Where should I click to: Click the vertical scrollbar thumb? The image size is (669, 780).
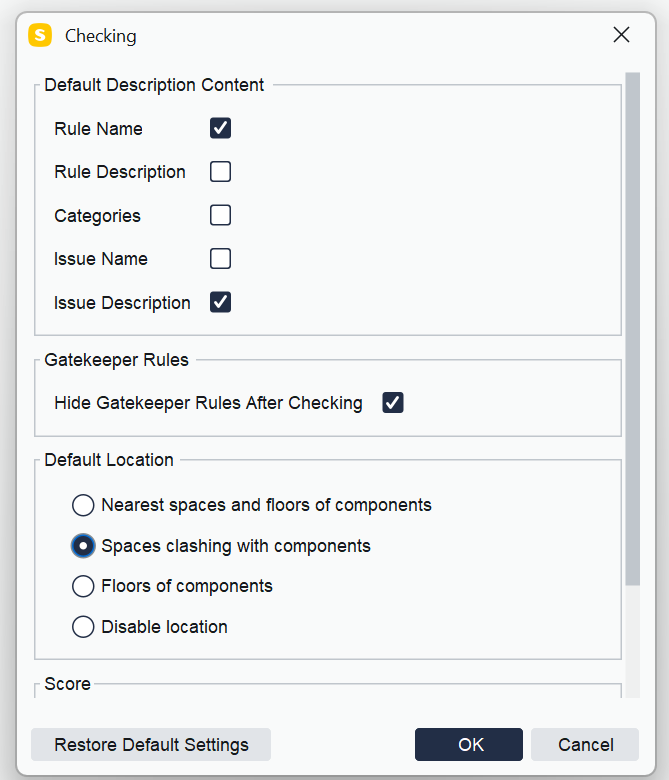(x=632, y=330)
